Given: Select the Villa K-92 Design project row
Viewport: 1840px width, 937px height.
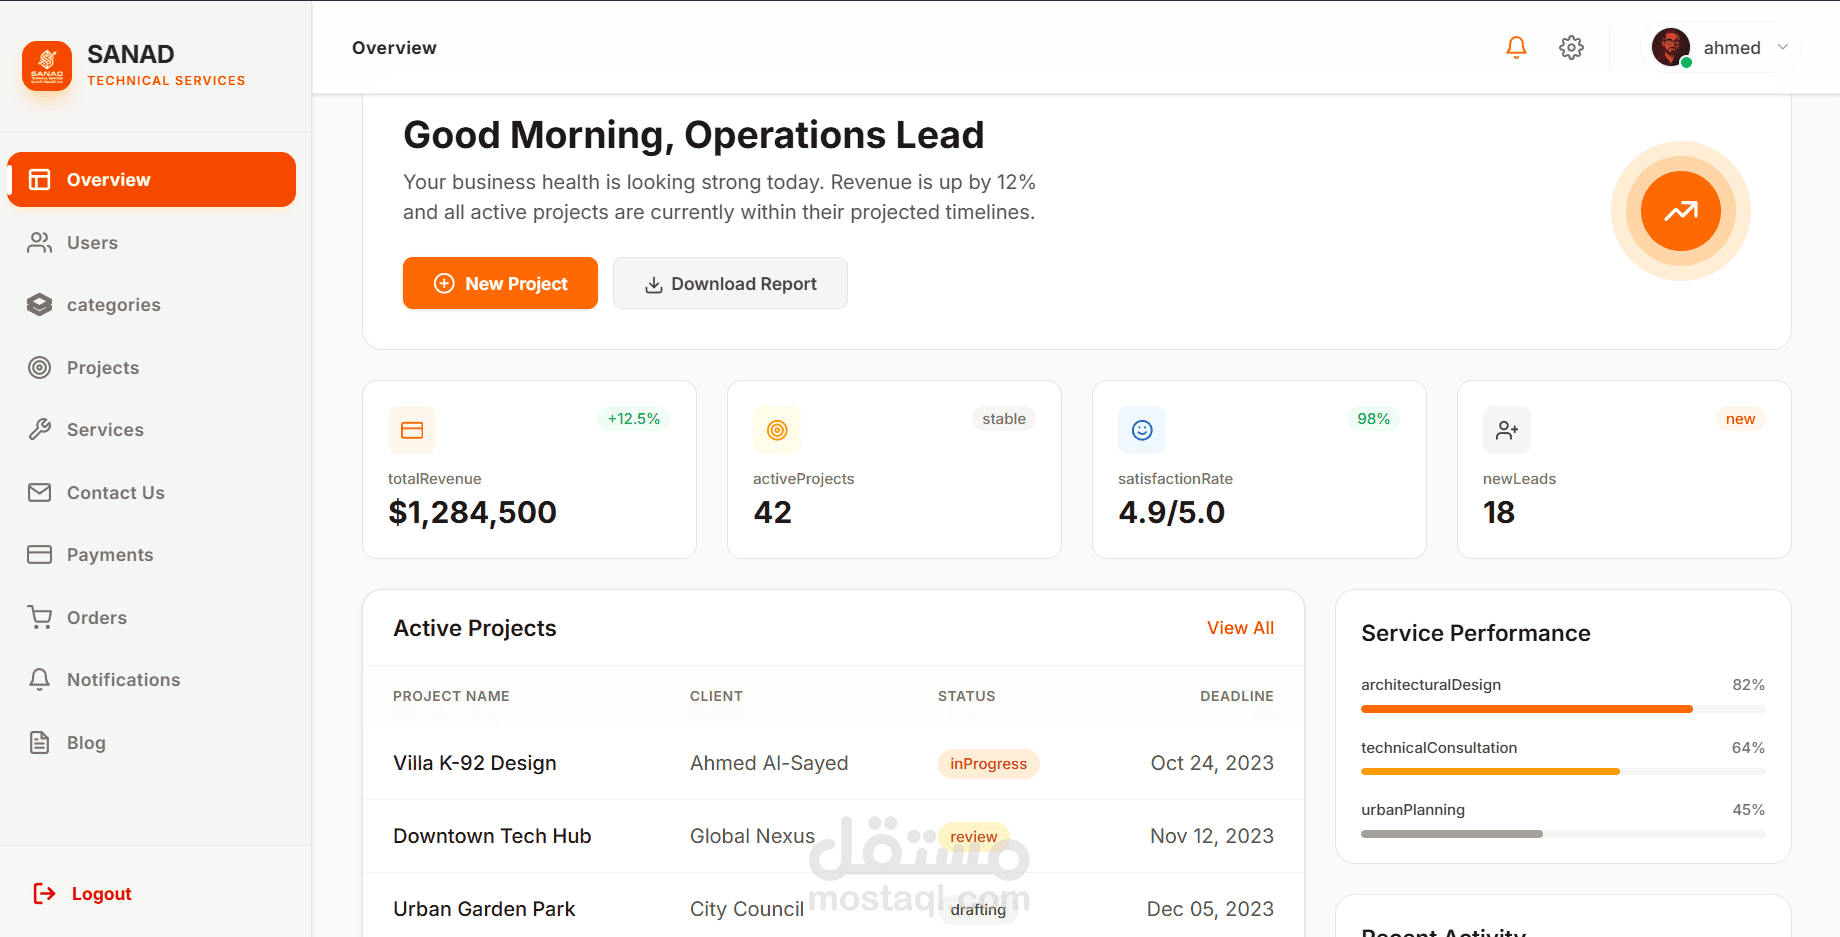Looking at the screenshot, I should pos(833,763).
